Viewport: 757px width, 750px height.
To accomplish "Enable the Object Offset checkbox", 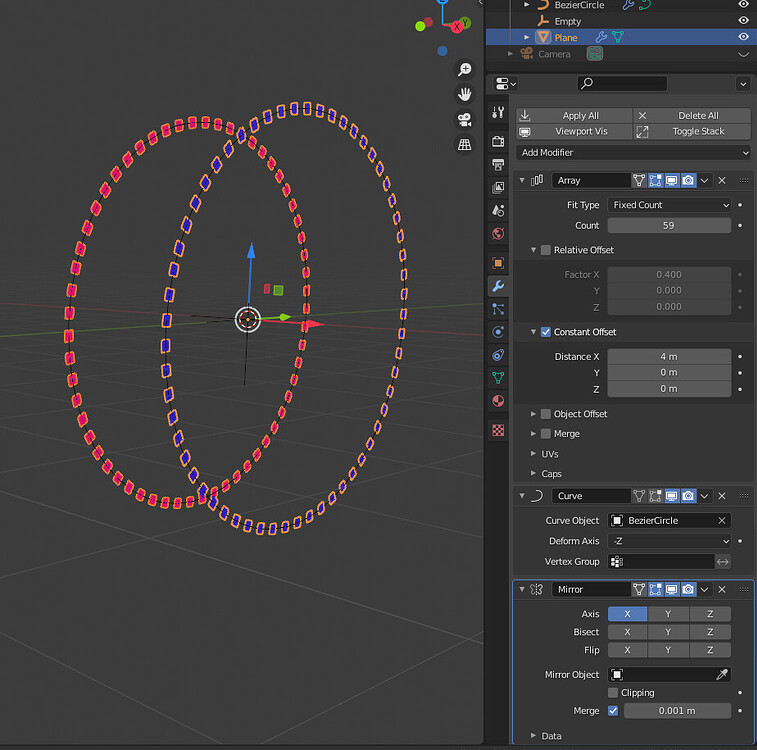I will pos(546,414).
